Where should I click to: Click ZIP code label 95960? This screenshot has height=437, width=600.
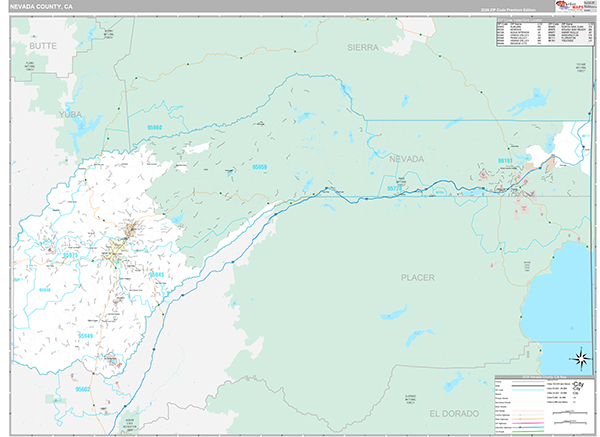pyautogui.click(x=155, y=127)
